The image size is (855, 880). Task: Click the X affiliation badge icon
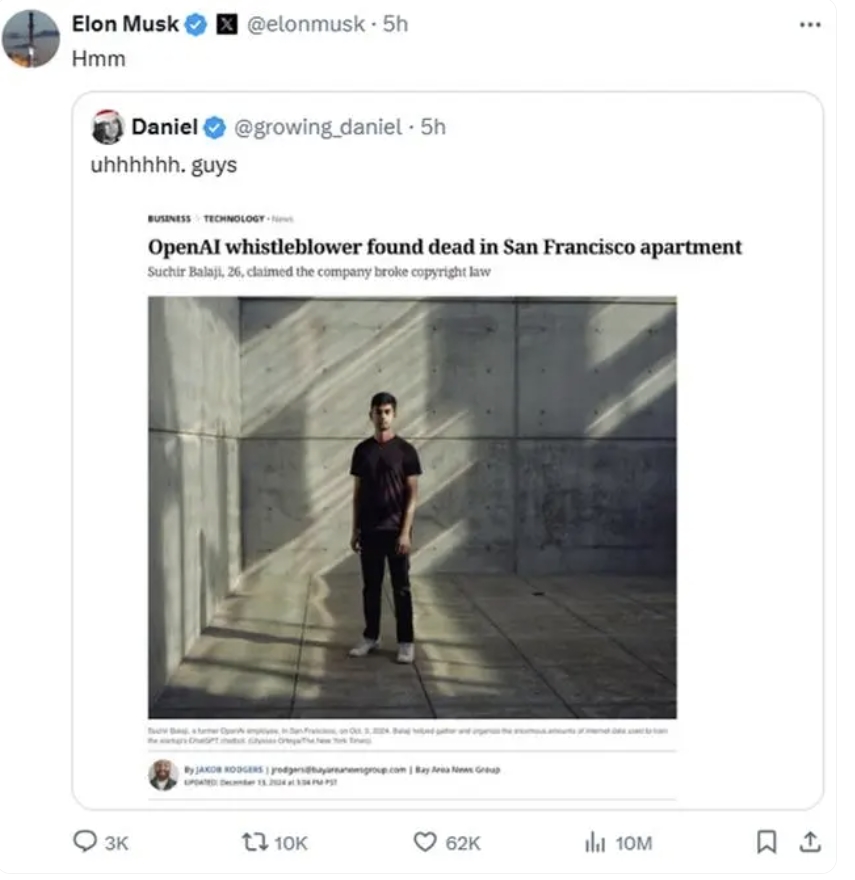coord(226,25)
